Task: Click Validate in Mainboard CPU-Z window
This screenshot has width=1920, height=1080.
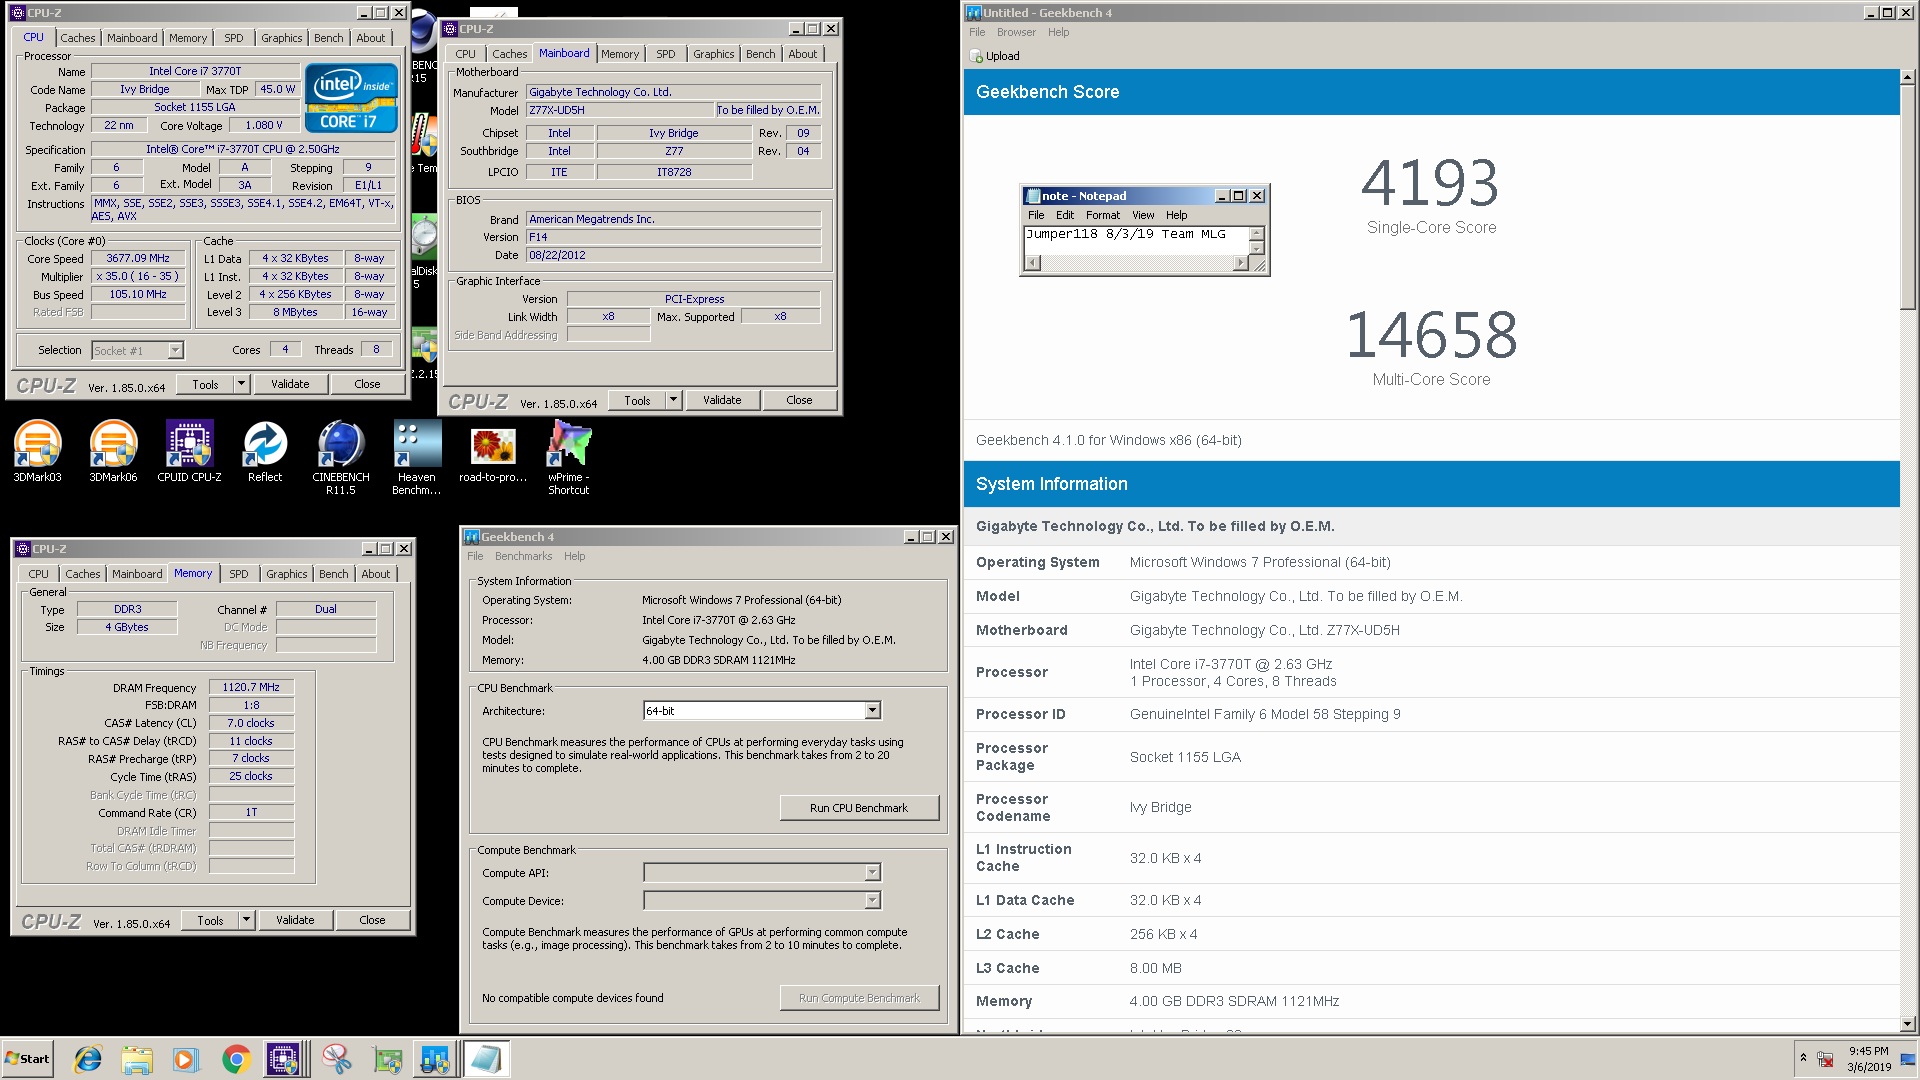Action: click(722, 400)
